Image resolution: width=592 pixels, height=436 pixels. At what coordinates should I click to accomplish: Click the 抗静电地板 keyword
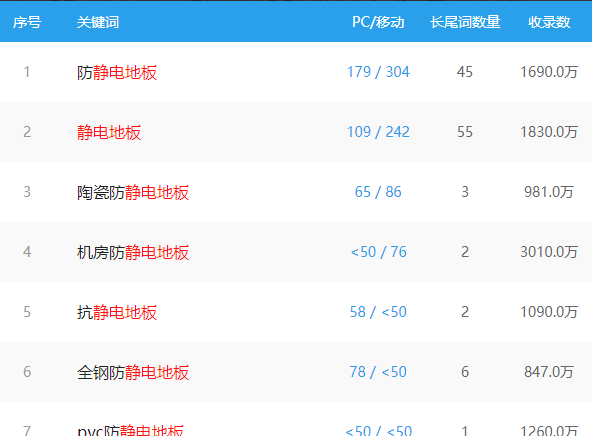[117, 312]
